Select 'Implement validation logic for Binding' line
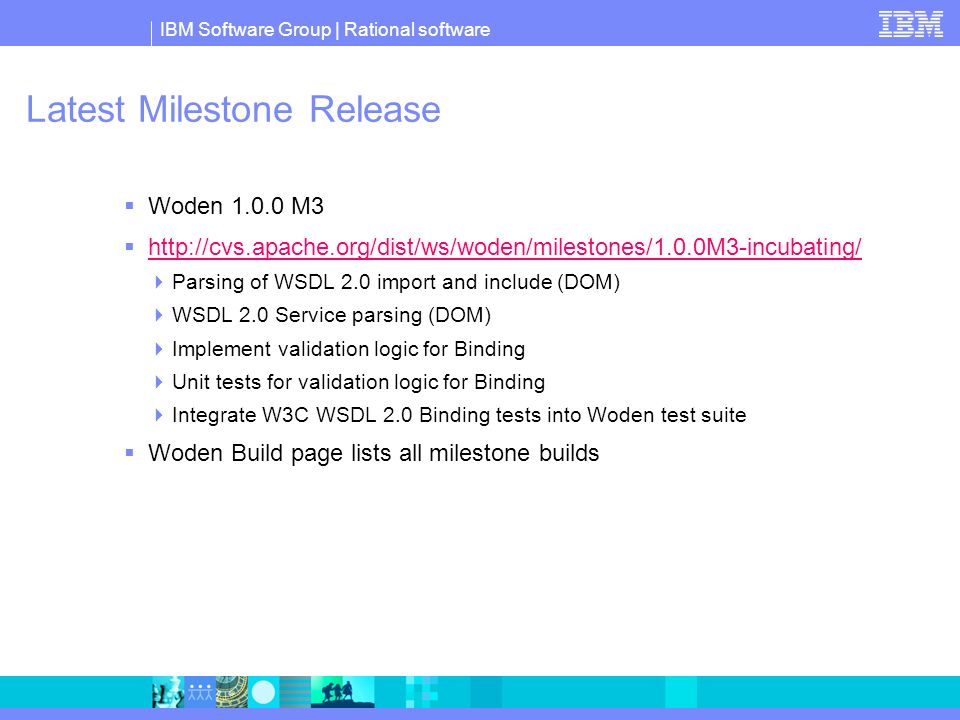This screenshot has width=960, height=720. [x=348, y=349]
